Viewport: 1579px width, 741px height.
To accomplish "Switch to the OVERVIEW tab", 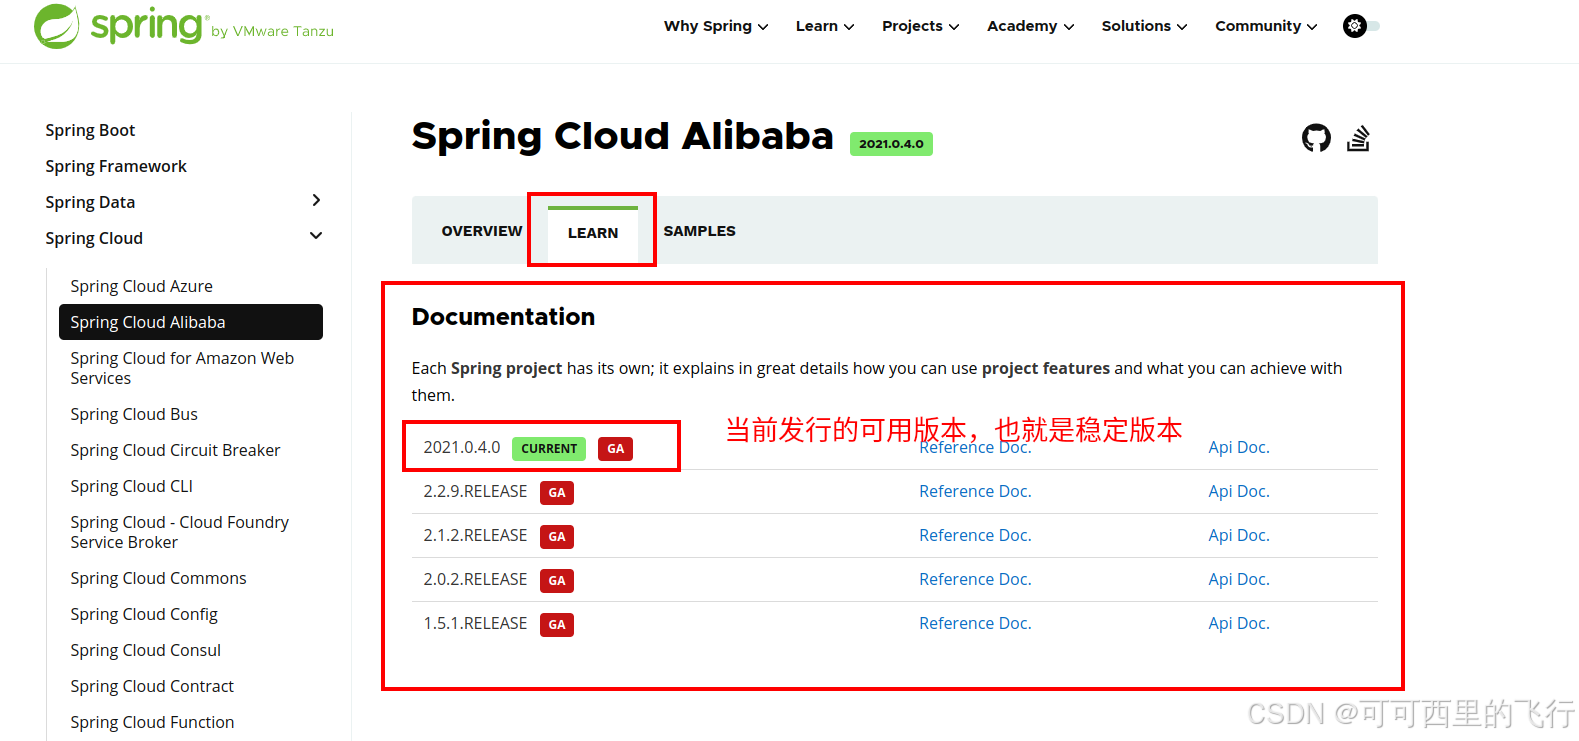I will coord(482,231).
